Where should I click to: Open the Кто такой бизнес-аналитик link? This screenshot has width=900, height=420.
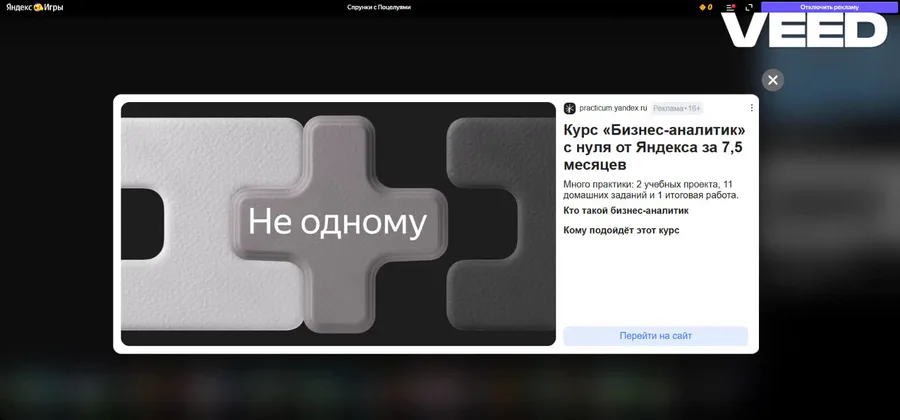tap(626, 211)
